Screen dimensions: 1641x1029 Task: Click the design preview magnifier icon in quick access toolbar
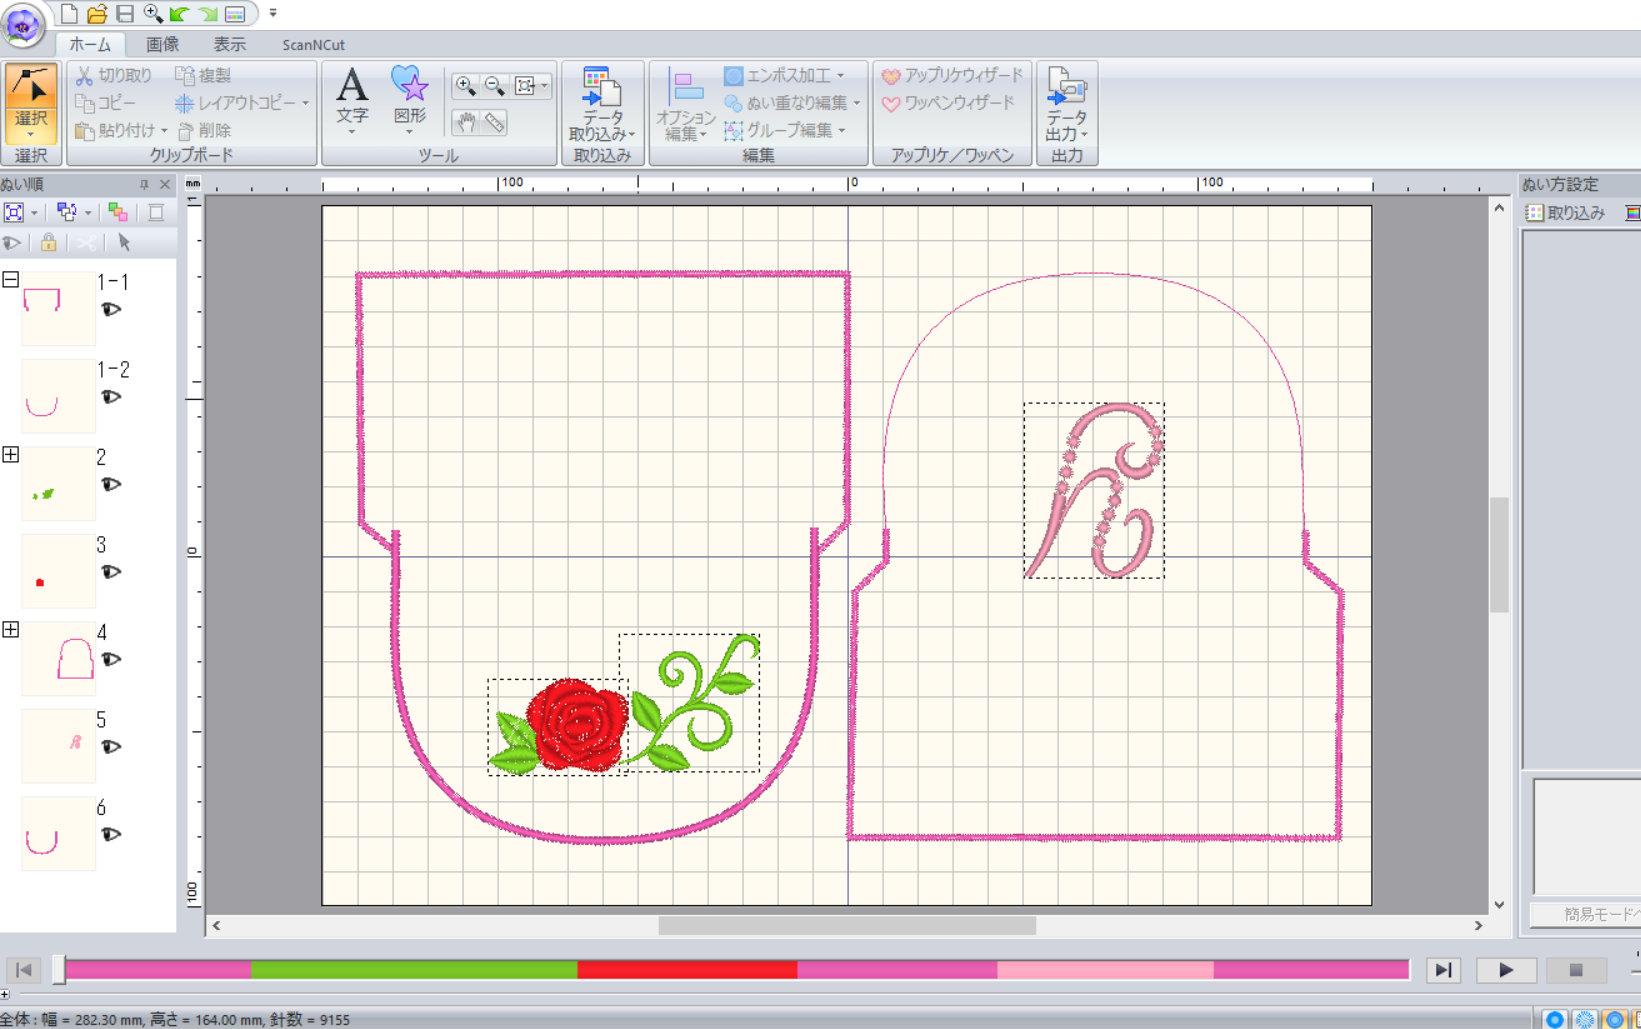pos(152,13)
